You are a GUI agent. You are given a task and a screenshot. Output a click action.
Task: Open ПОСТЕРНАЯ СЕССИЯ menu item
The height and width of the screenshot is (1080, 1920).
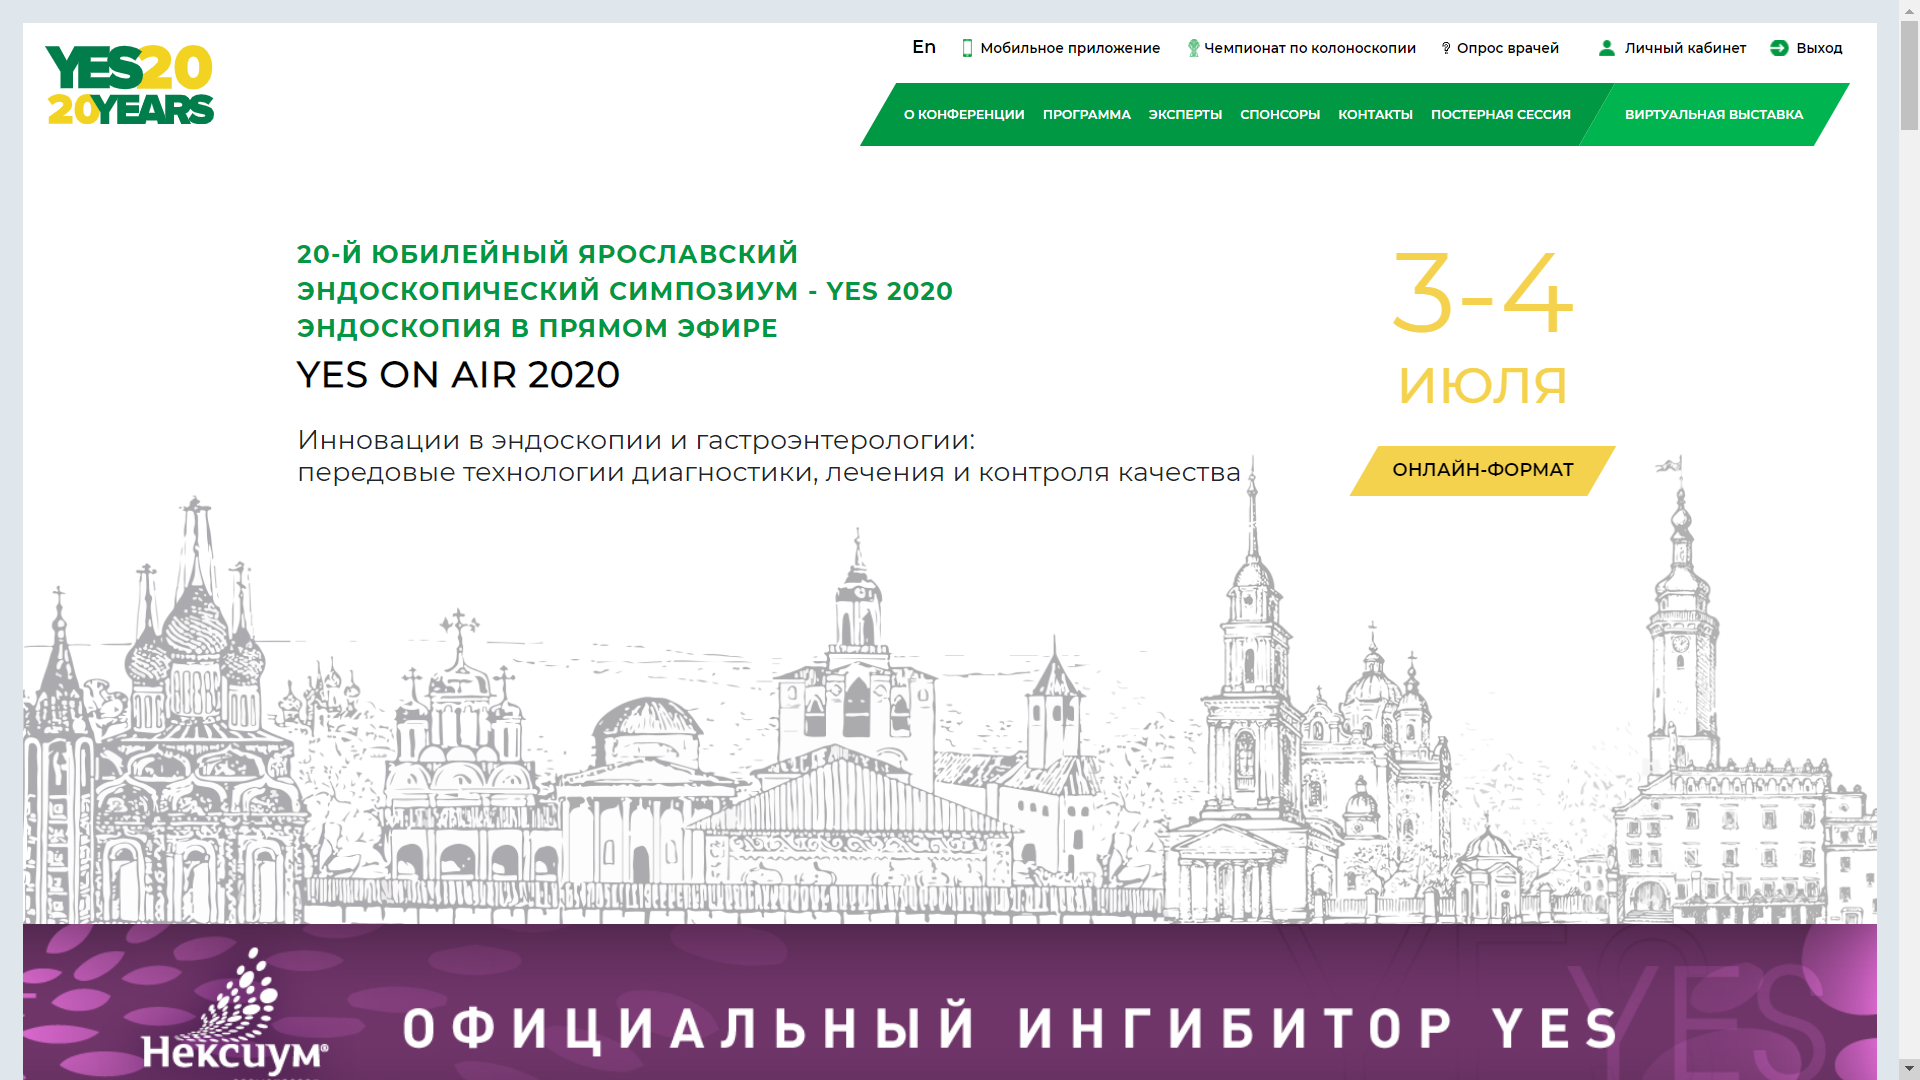click(1500, 115)
